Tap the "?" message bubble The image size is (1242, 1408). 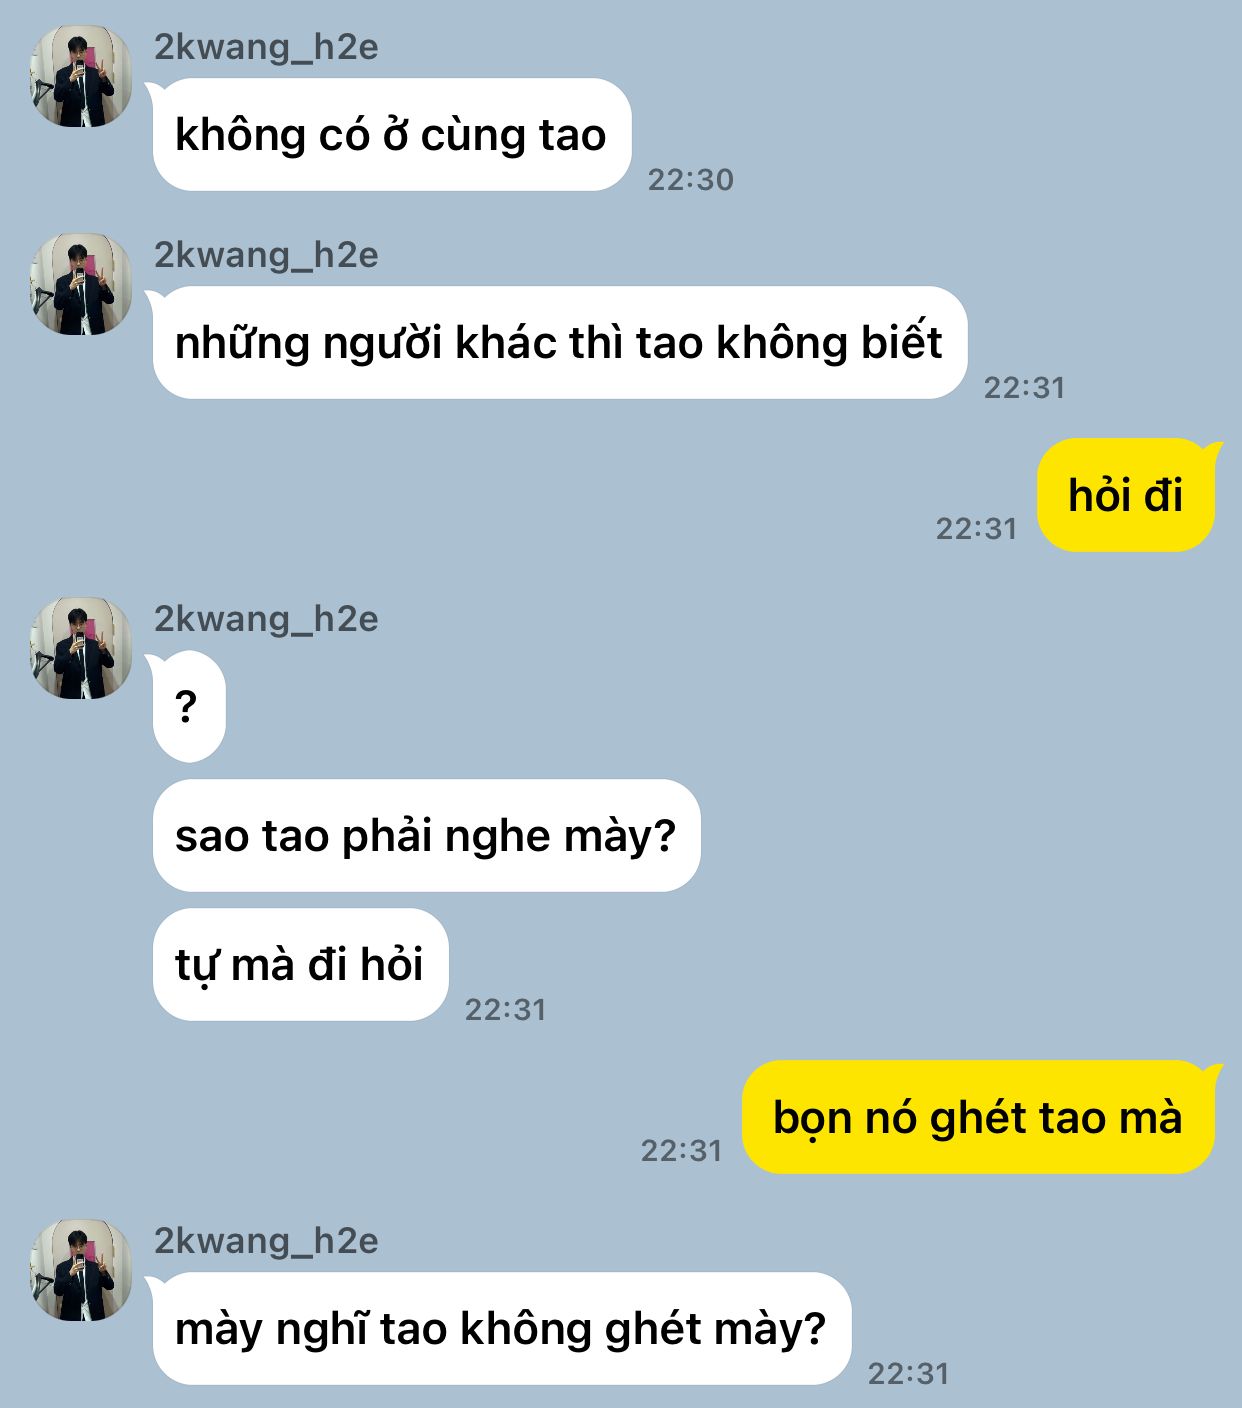(187, 707)
